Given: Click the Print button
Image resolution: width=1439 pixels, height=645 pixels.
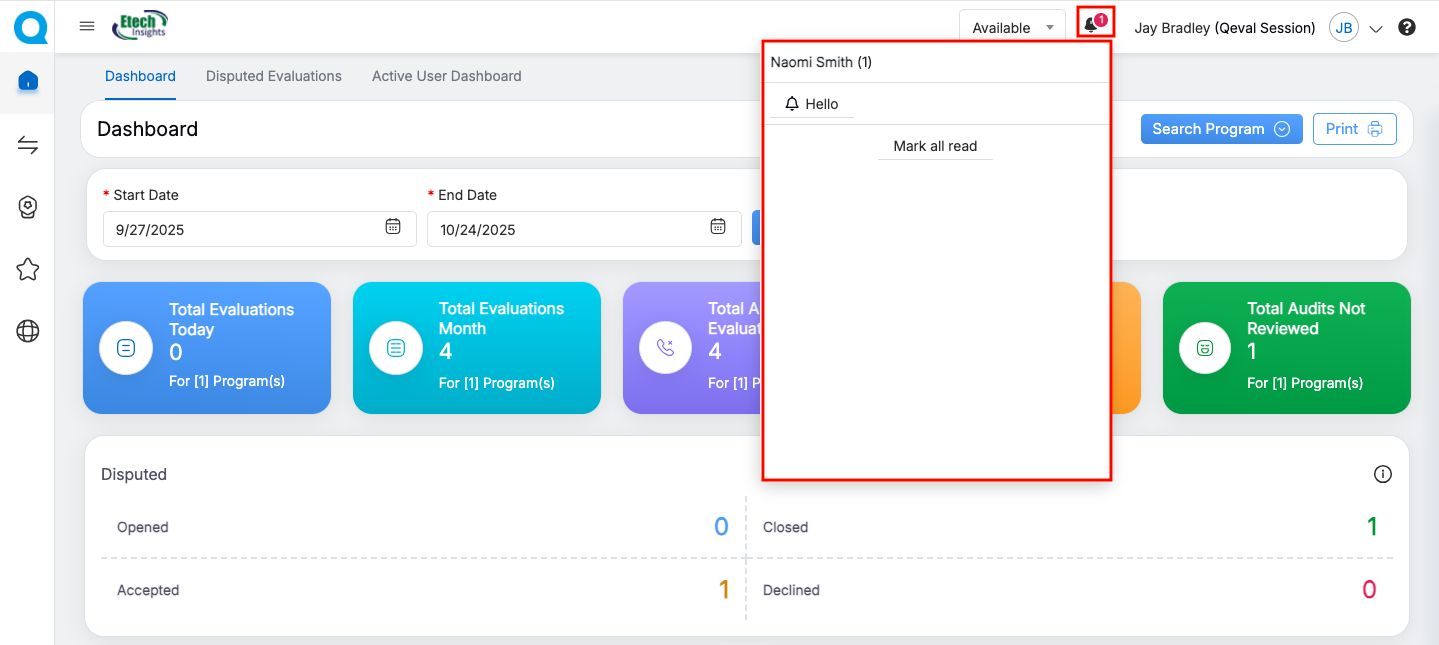Looking at the screenshot, I should point(1354,129).
